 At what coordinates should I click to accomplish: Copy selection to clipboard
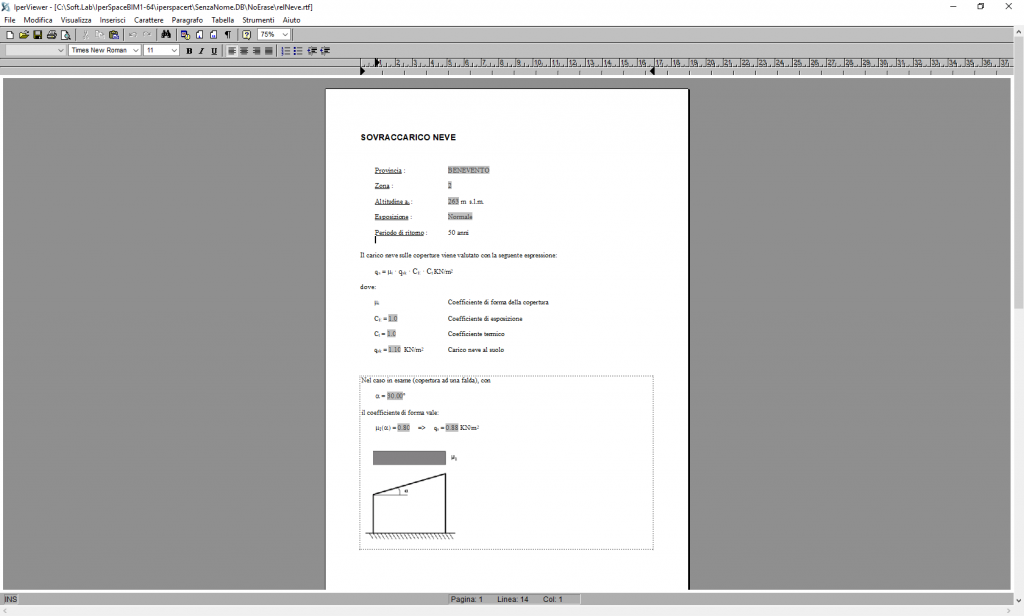coord(99,35)
